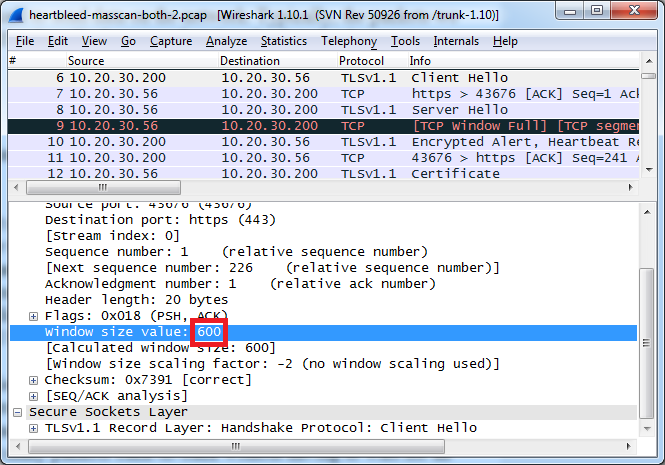Select packet 9 TCP Window Full row

tap(323, 126)
